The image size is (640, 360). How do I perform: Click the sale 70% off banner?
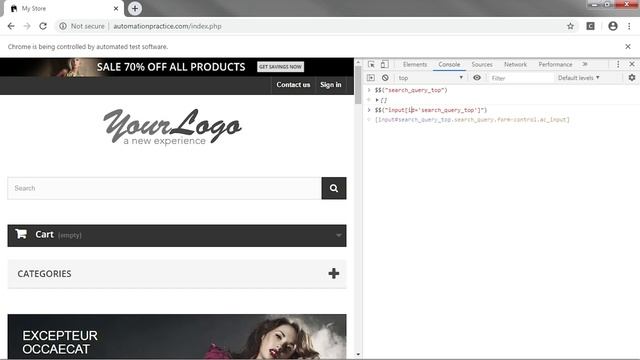[x=177, y=67]
